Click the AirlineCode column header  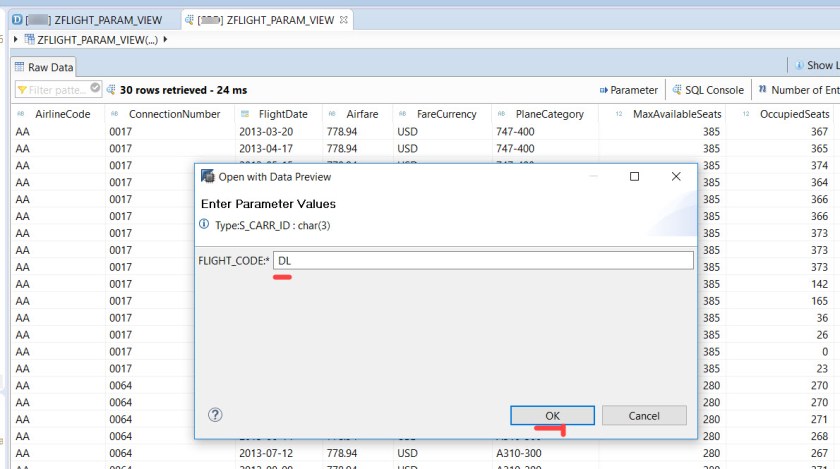(63, 114)
